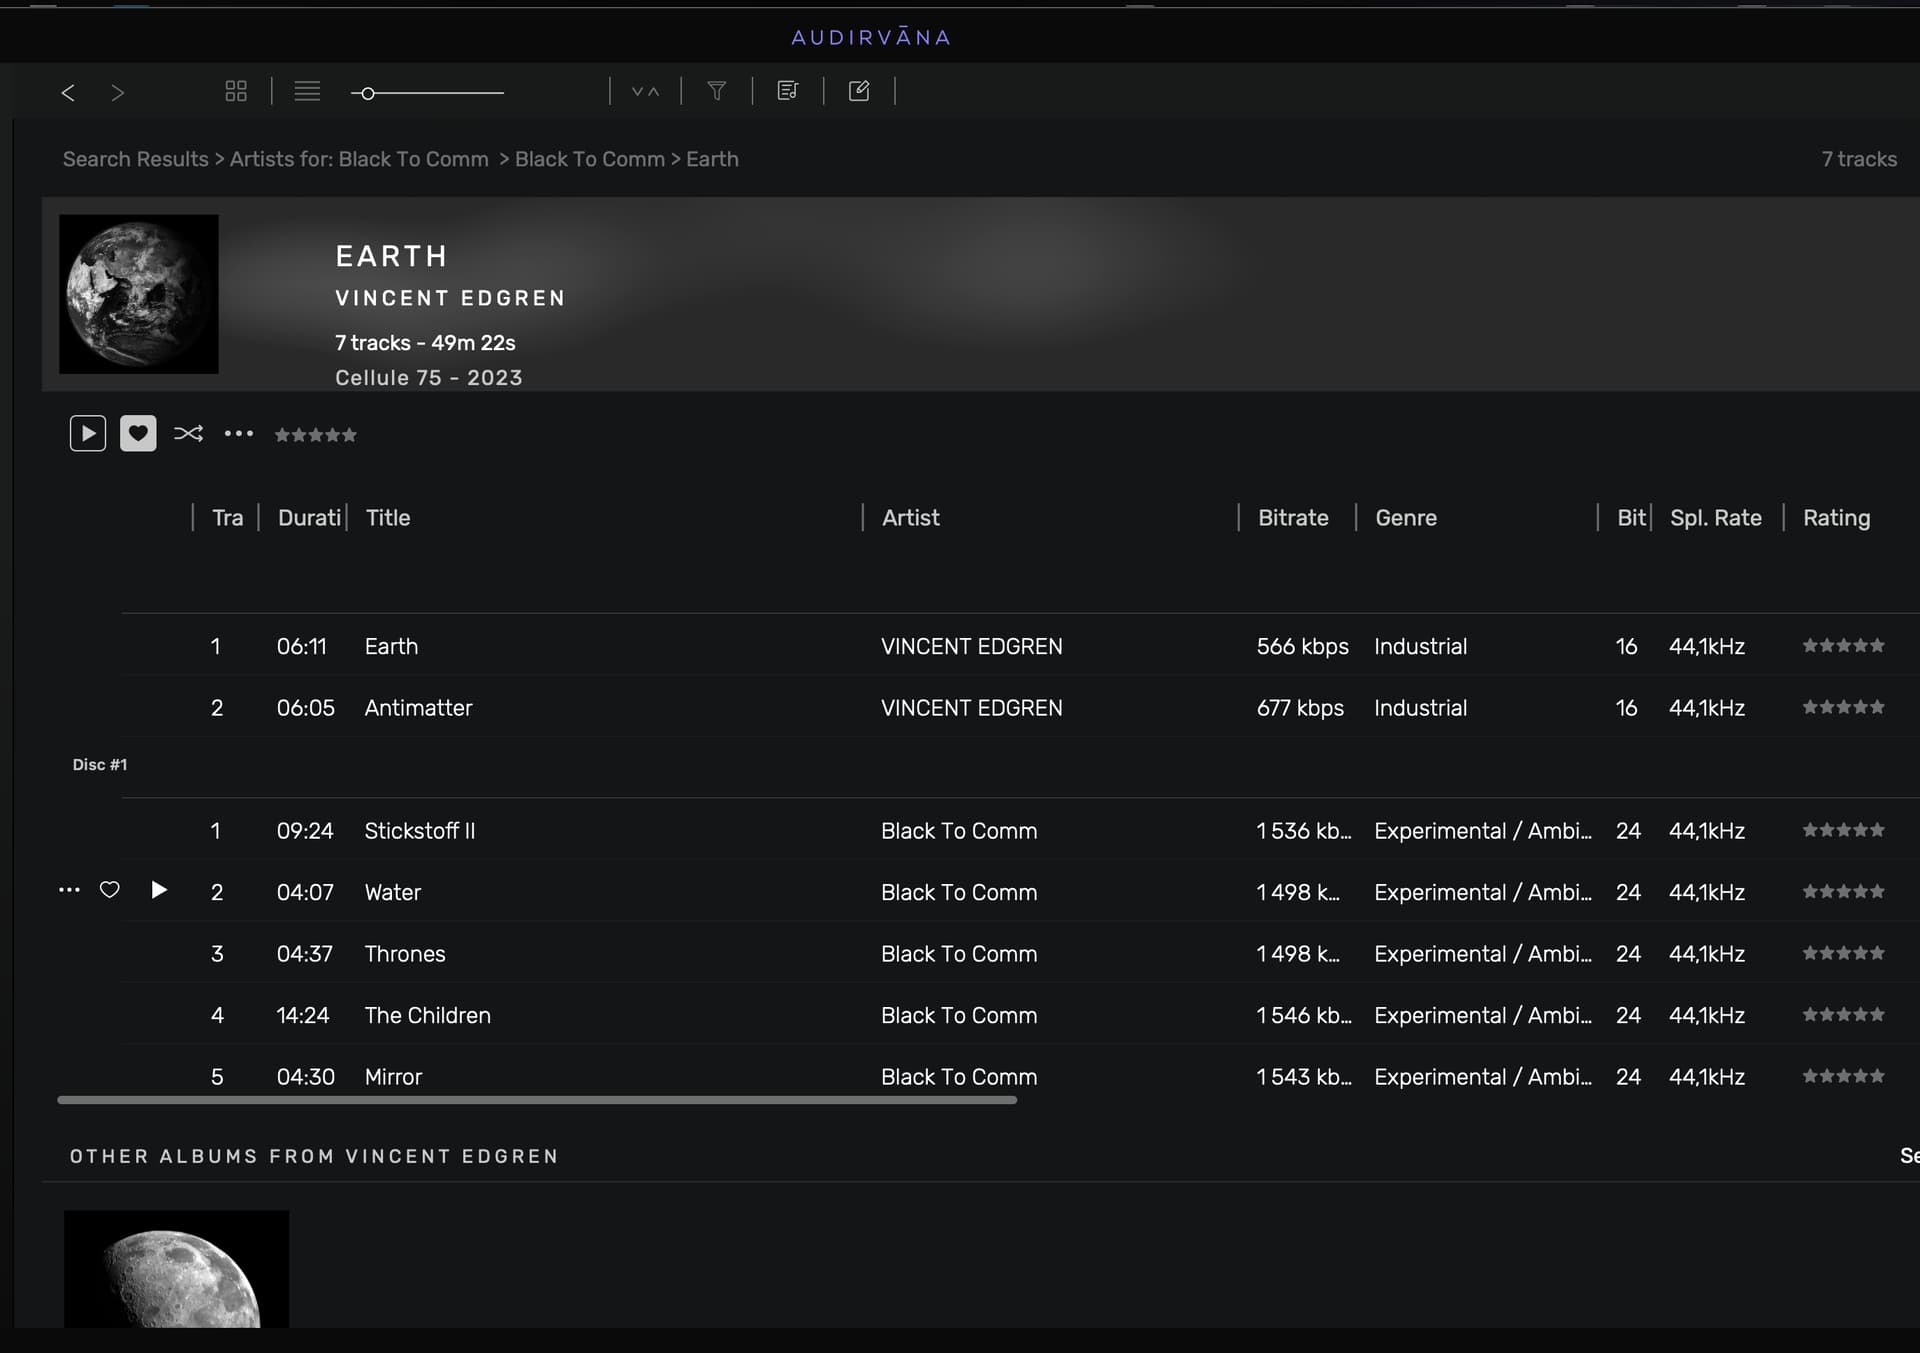Play the Water track
Viewport: 1920px width, 1353px height.
(158, 890)
